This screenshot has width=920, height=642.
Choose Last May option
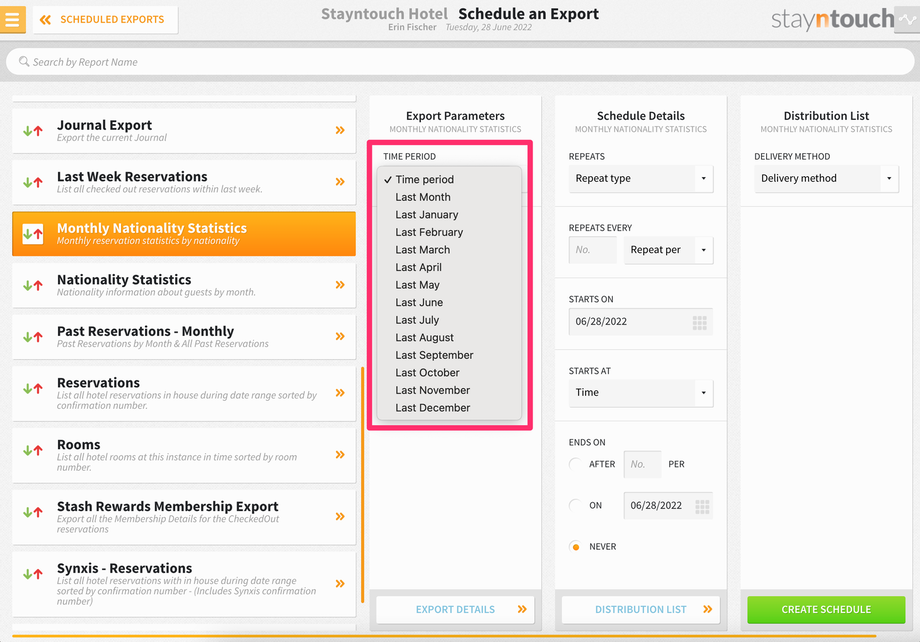pos(449,285)
